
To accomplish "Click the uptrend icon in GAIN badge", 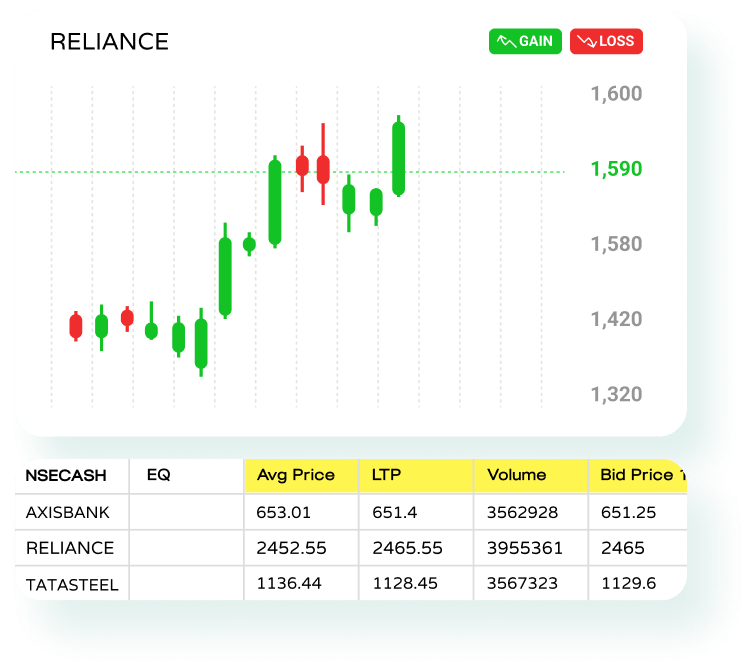I will (506, 41).
